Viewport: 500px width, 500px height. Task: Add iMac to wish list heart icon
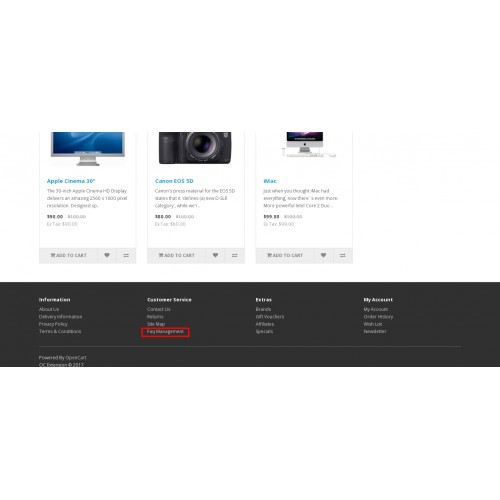[x=323, y=255]
